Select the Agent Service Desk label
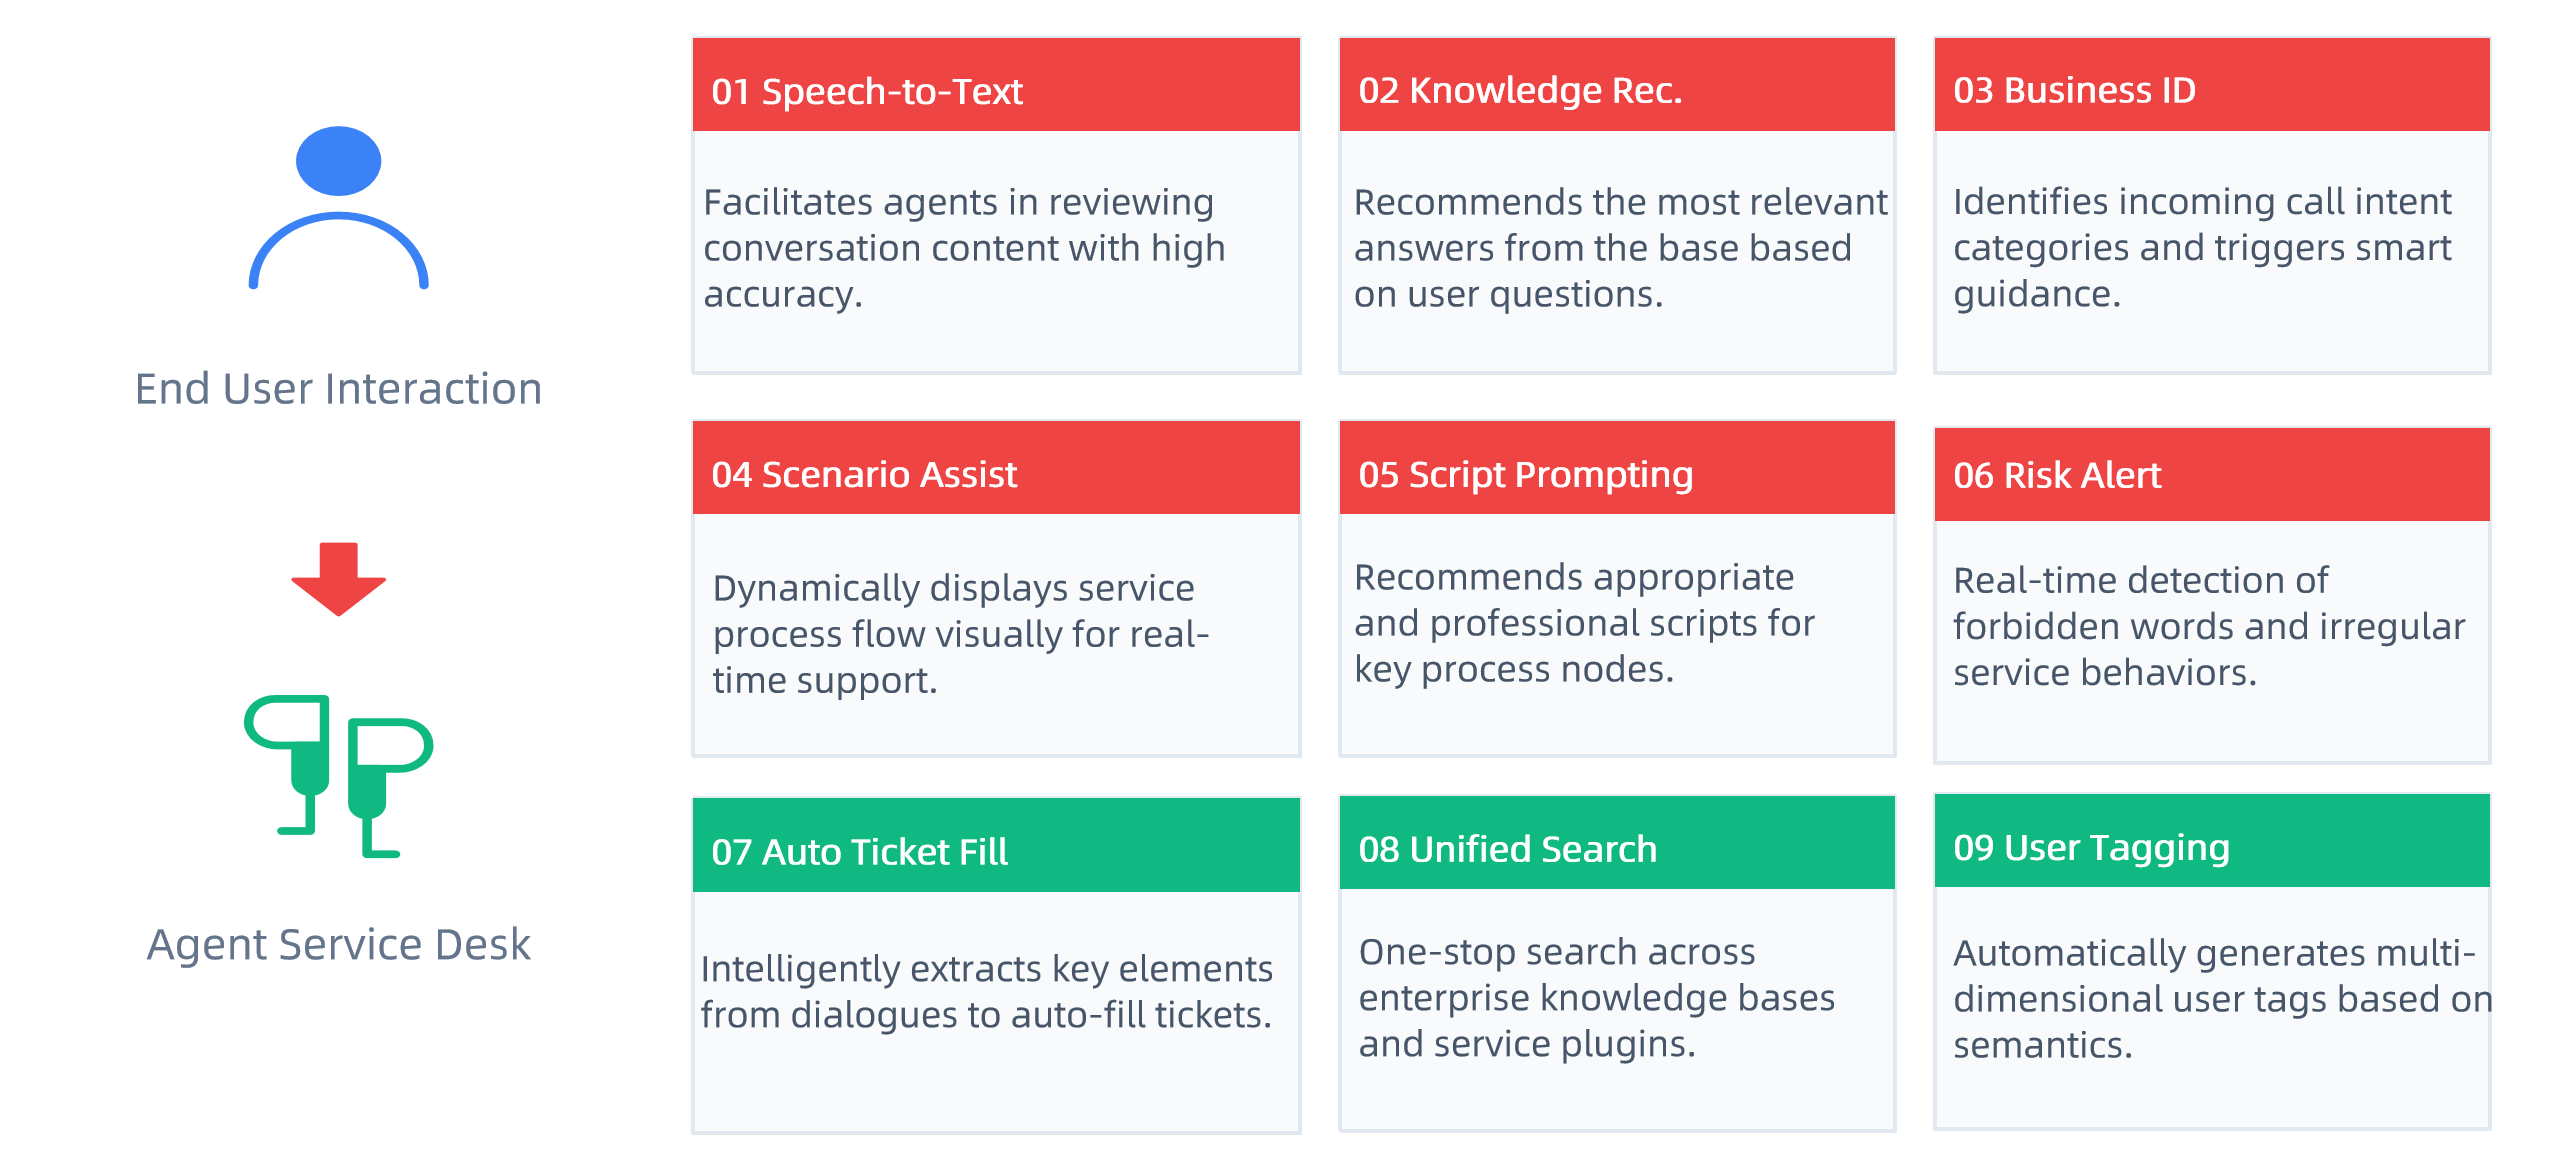2557x1152 pixels. point(338,945)
